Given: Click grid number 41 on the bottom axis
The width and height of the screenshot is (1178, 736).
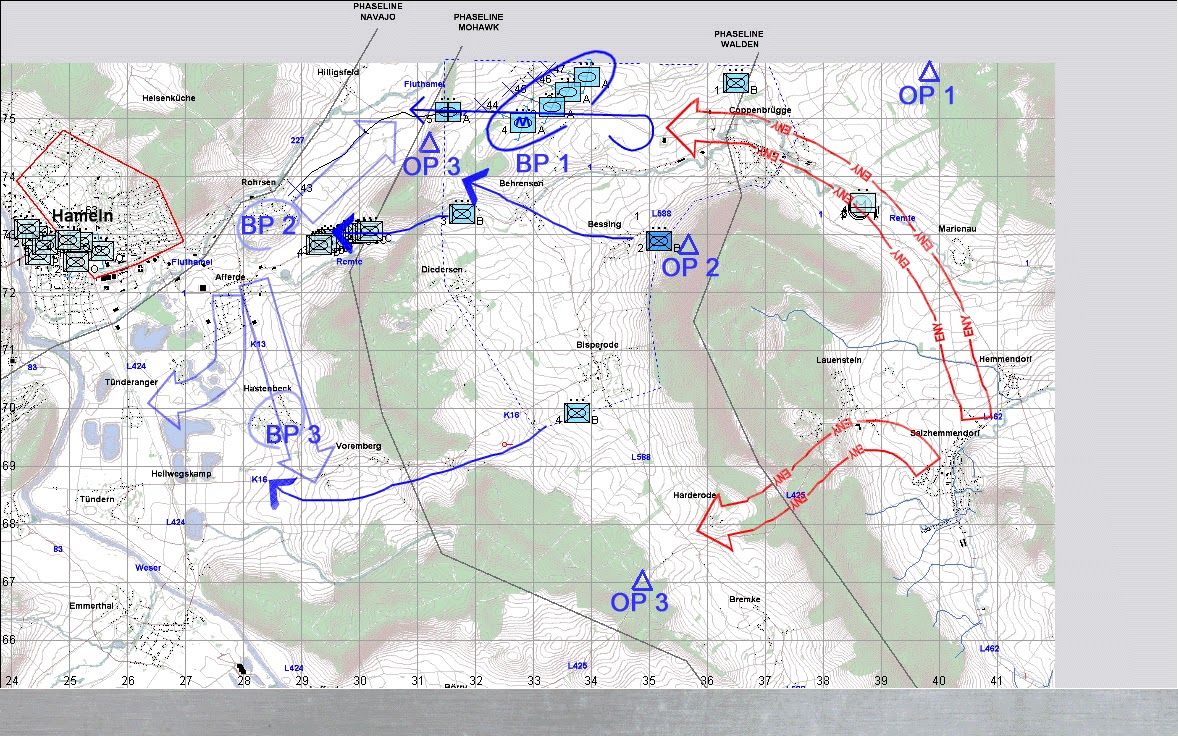Looking at the screenshot, I should click(996, 680).
